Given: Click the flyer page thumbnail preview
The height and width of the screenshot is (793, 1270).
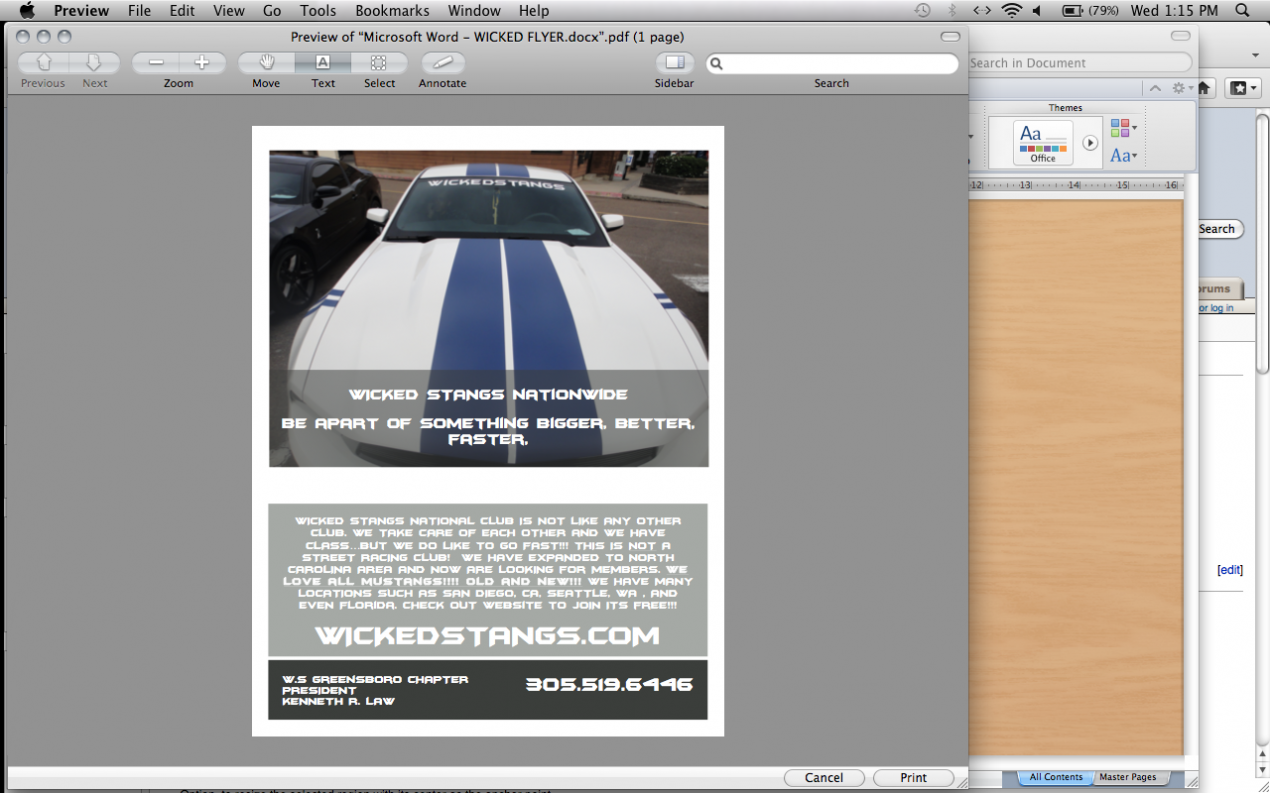Looking at the screenshot, I should coord(488,431).
